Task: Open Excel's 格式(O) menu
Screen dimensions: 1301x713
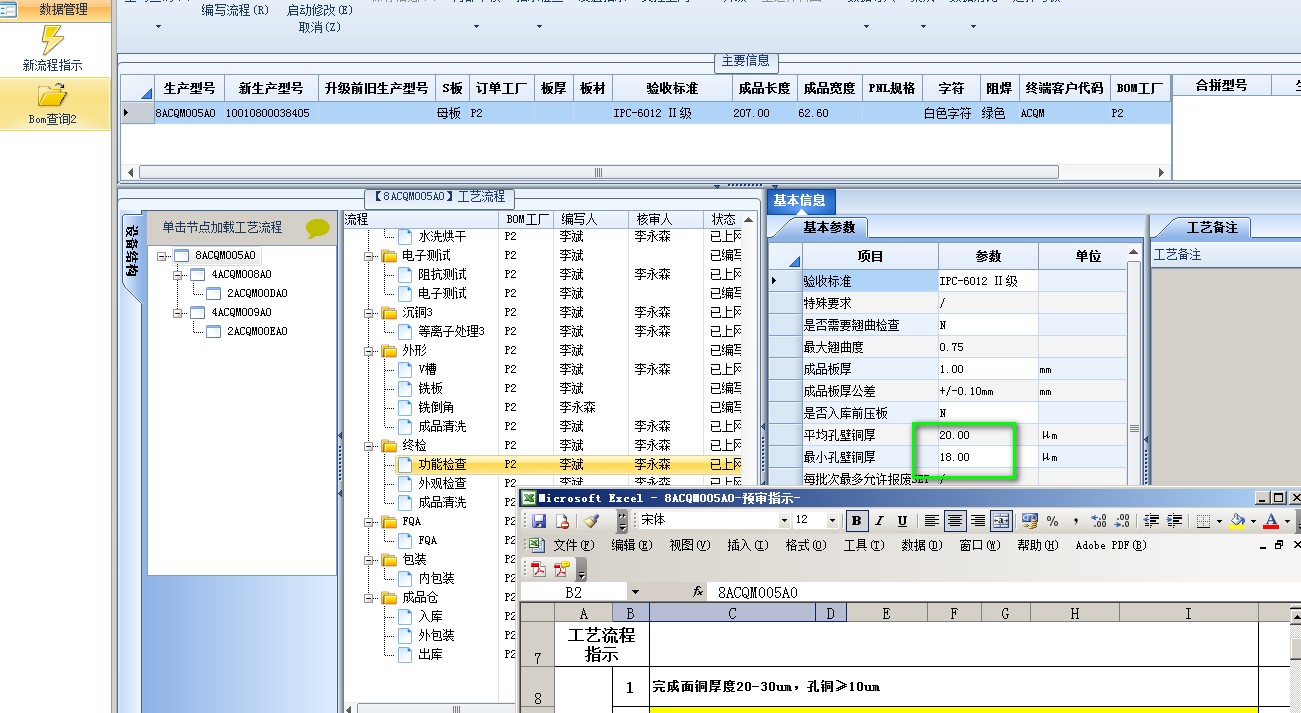Action: tap(805, 545)
